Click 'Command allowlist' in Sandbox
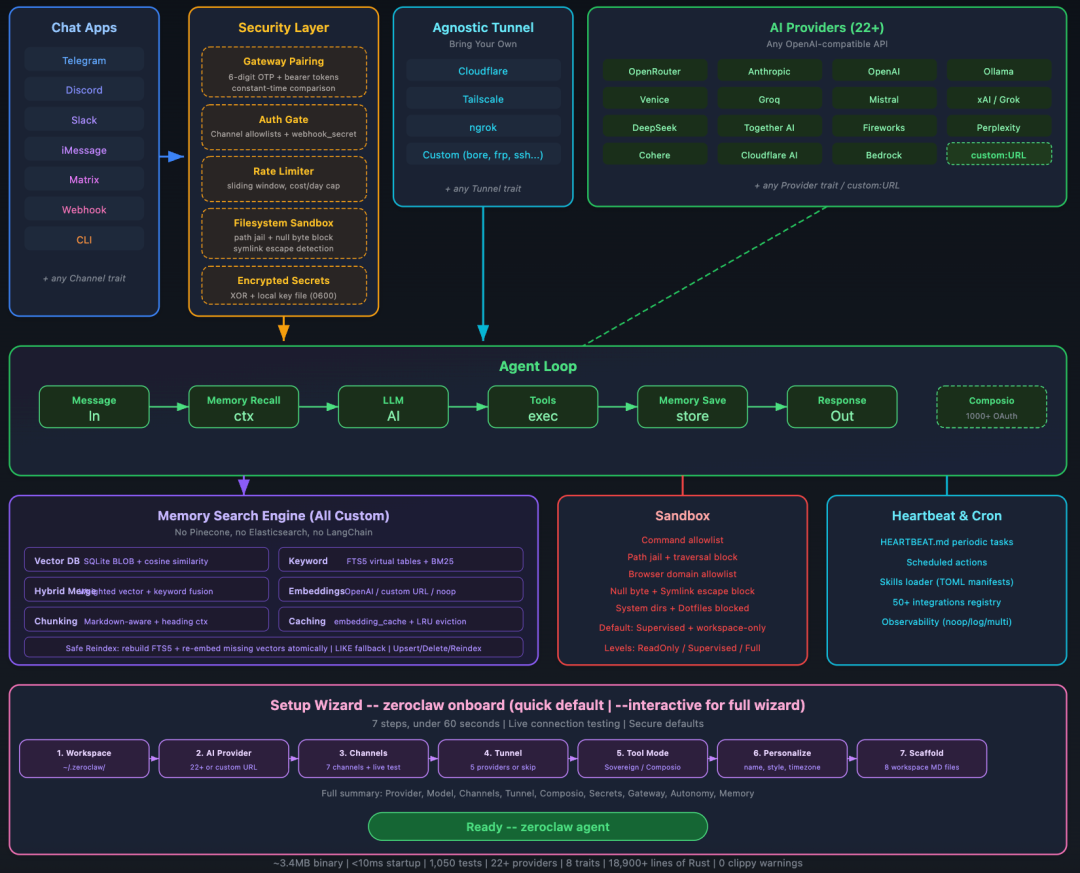This screenshot has height=873, width=1080. 682,540
